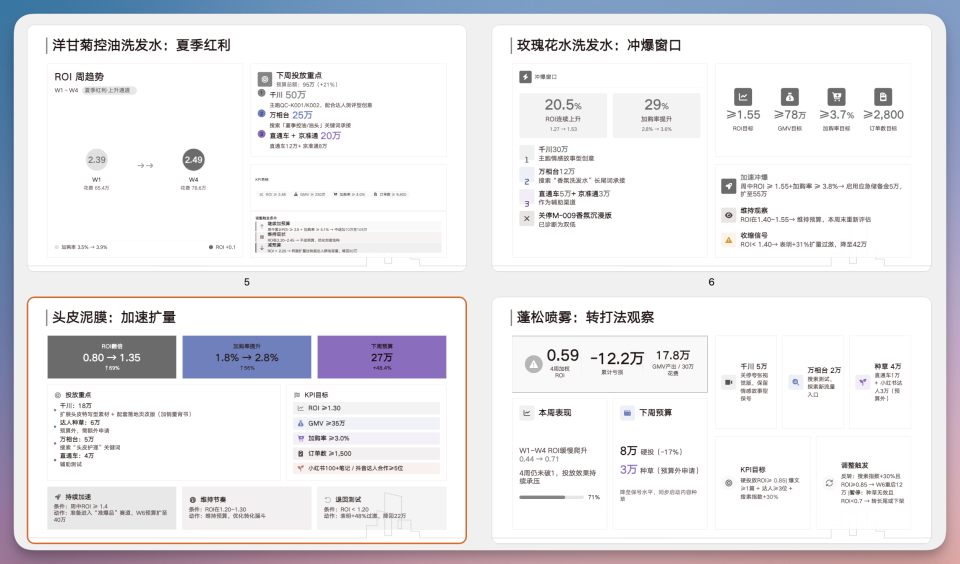Click the 夏季红利·上升通道 tag

coord(110,90)
